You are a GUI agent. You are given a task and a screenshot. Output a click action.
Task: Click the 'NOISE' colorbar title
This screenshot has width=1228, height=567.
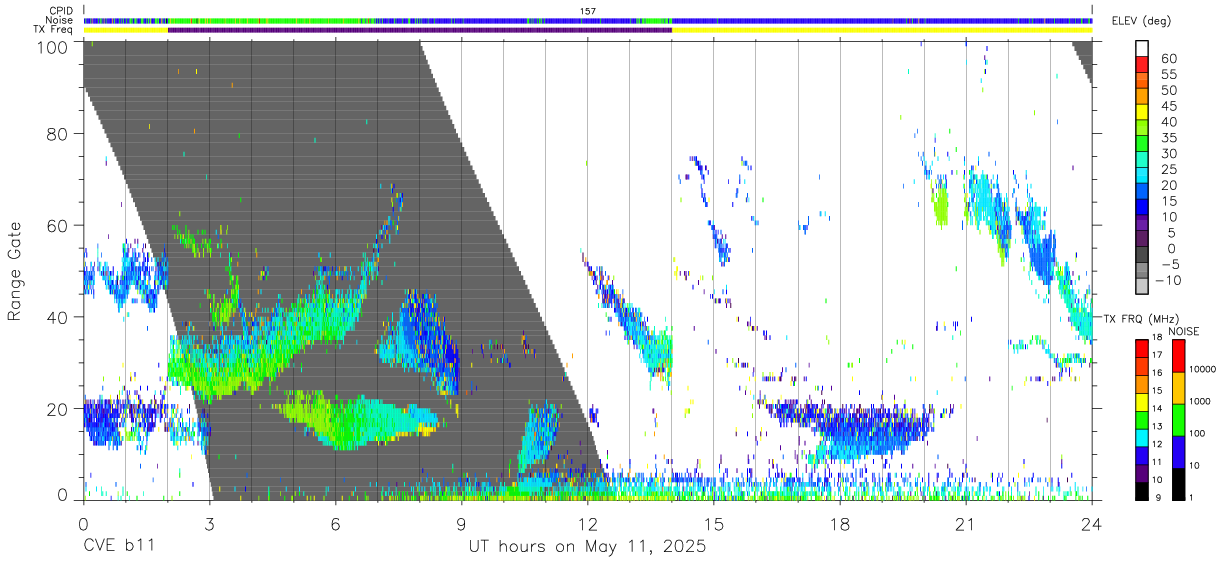click(1183, 330)
